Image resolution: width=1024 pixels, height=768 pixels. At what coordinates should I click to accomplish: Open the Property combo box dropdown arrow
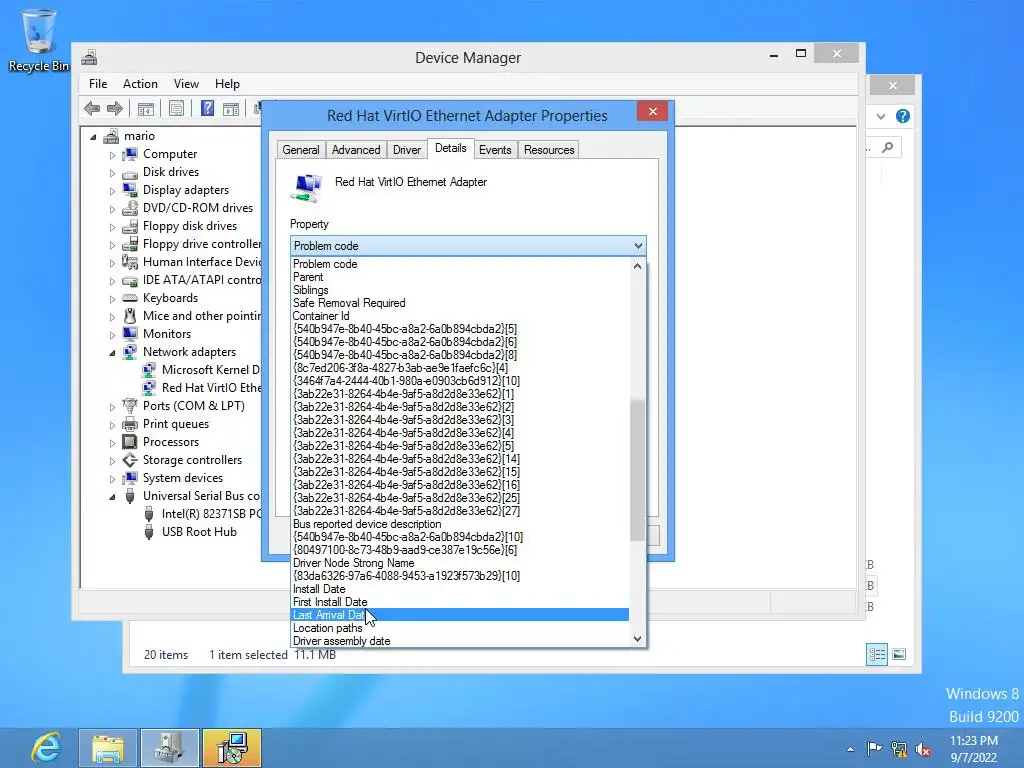638,246
